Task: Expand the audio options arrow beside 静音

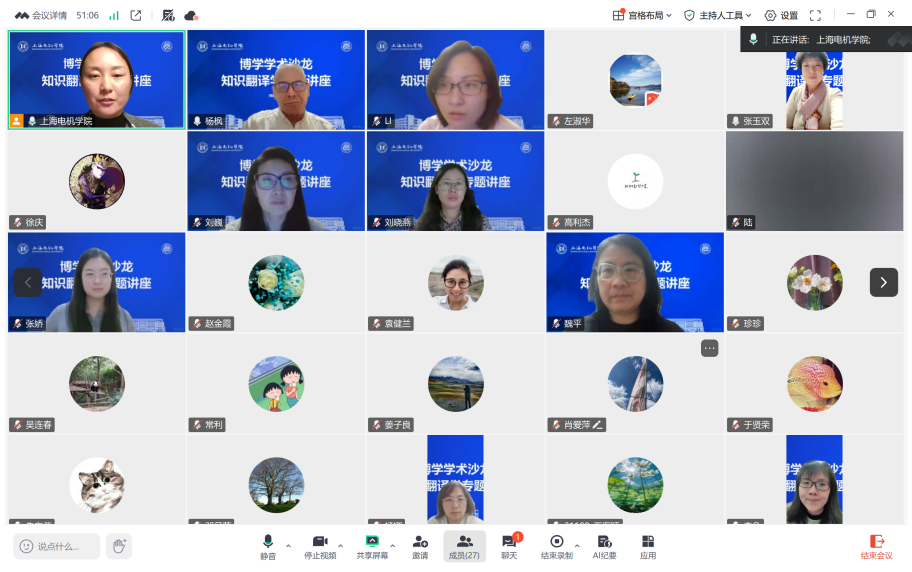Action: point(289,546)
